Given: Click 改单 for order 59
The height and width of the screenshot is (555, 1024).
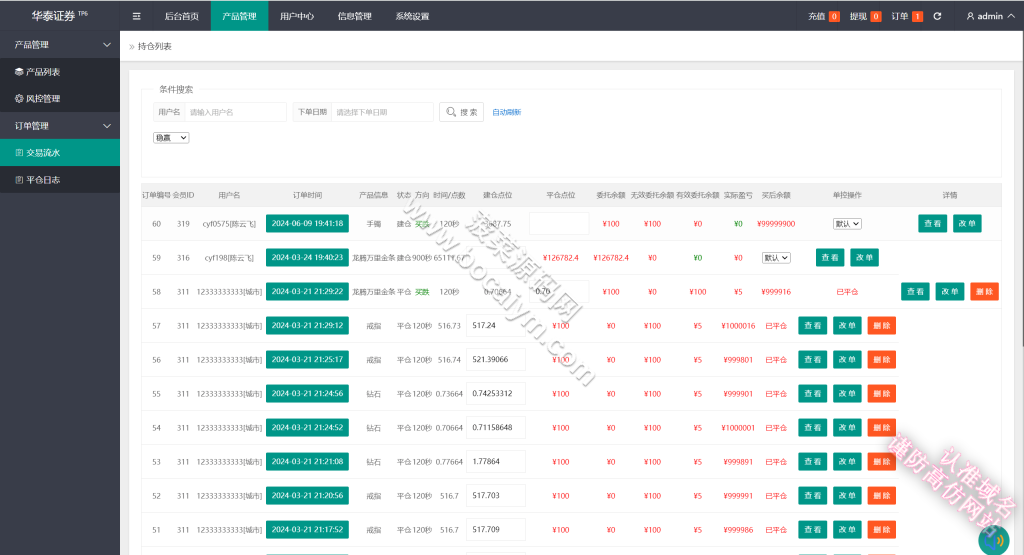Looking at the screenshot, I should click(x=865, y=258).
